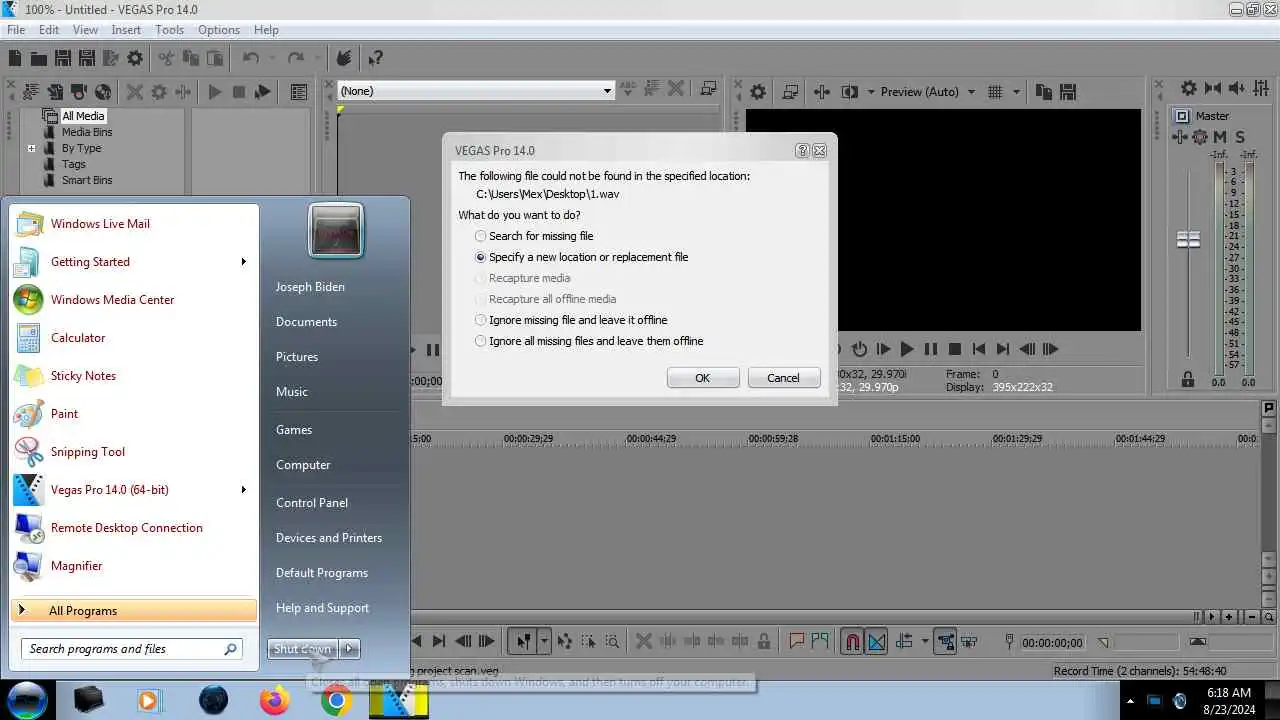Click the interactive tutorials hand icon

point(343,58)
